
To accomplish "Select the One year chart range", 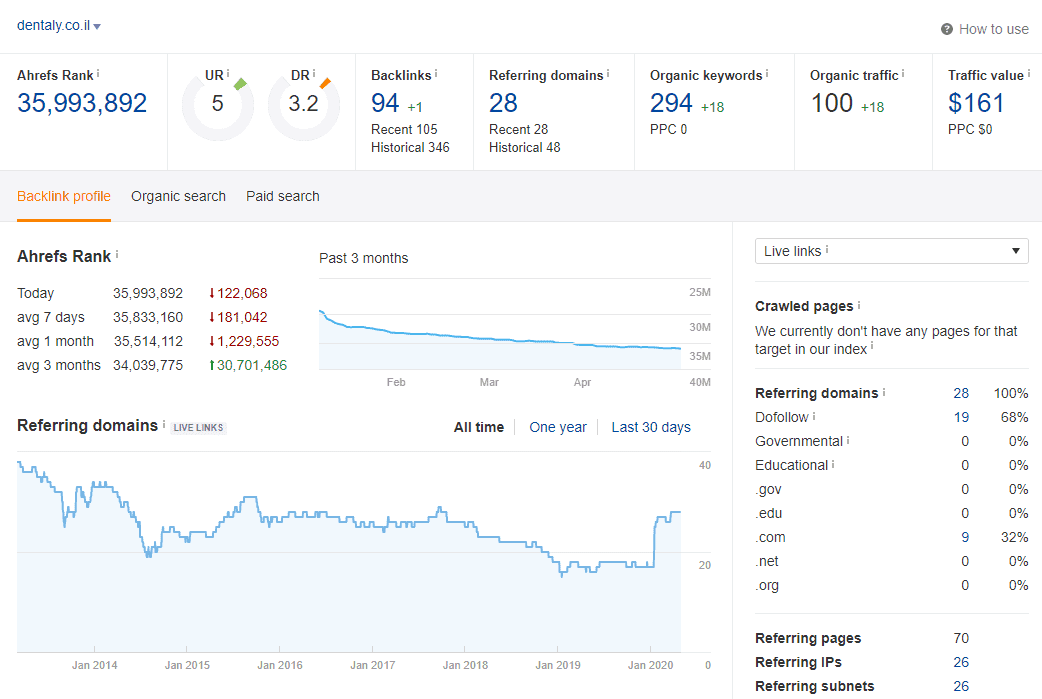I will [x=558, y=427].
